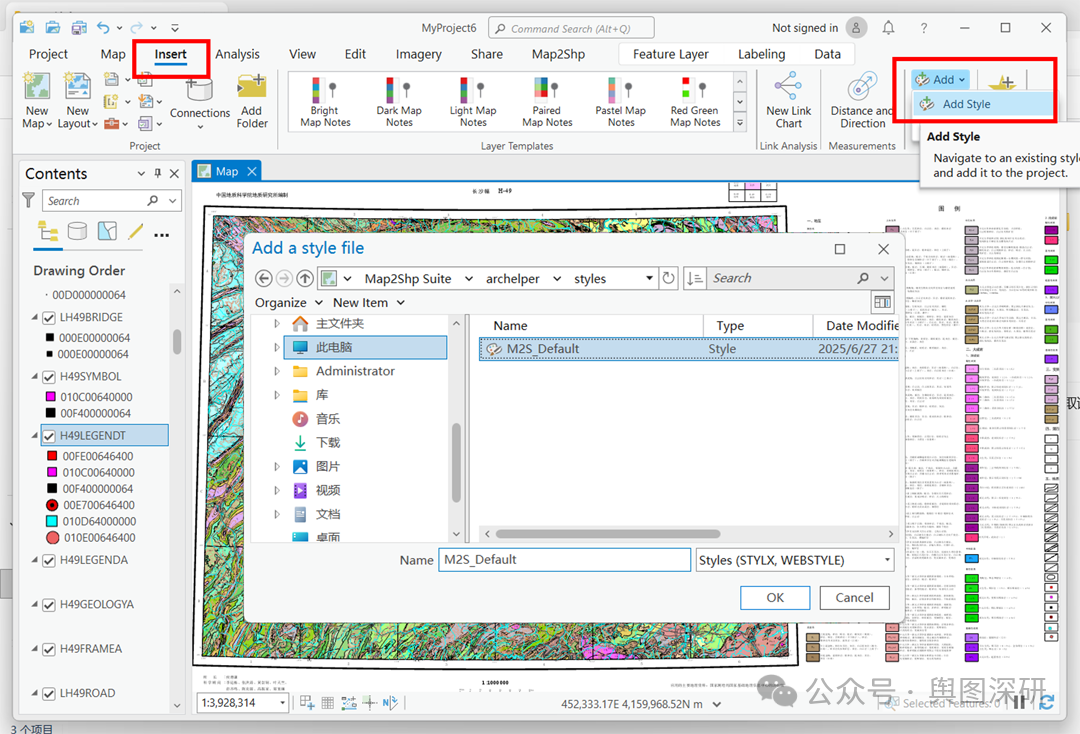Click the Cancel button

854,598
